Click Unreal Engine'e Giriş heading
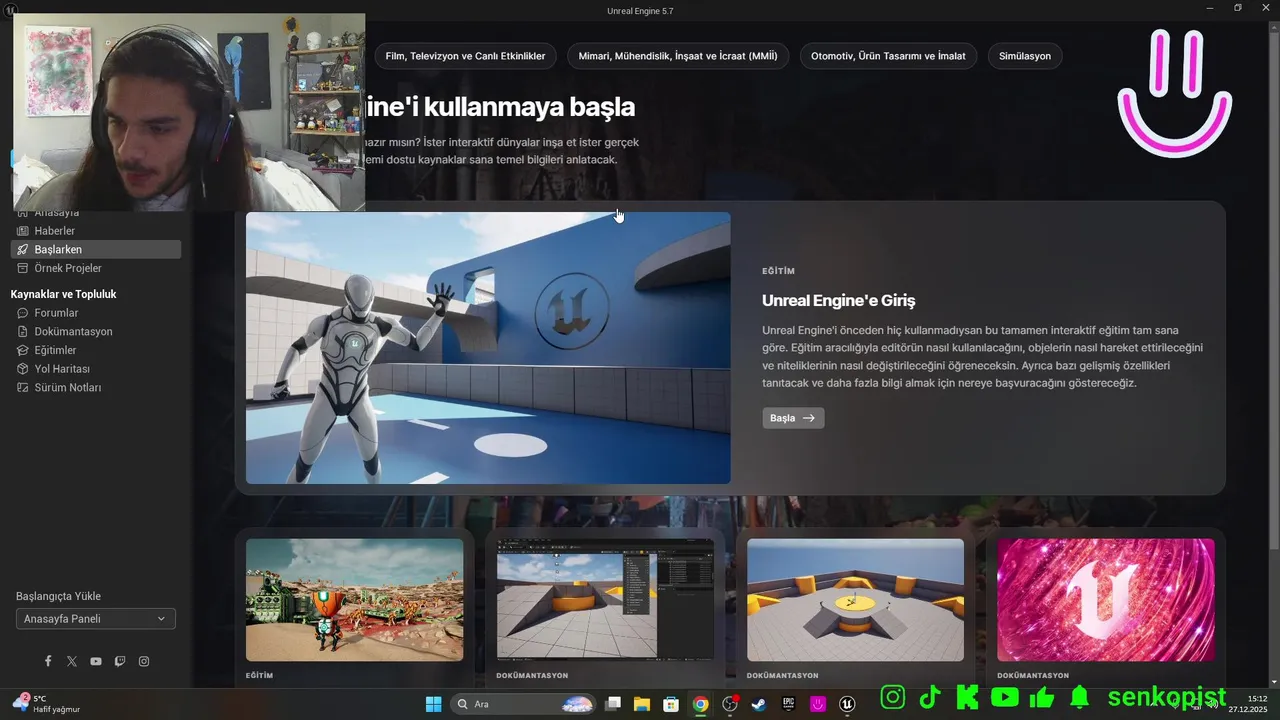 coord(838,300)
